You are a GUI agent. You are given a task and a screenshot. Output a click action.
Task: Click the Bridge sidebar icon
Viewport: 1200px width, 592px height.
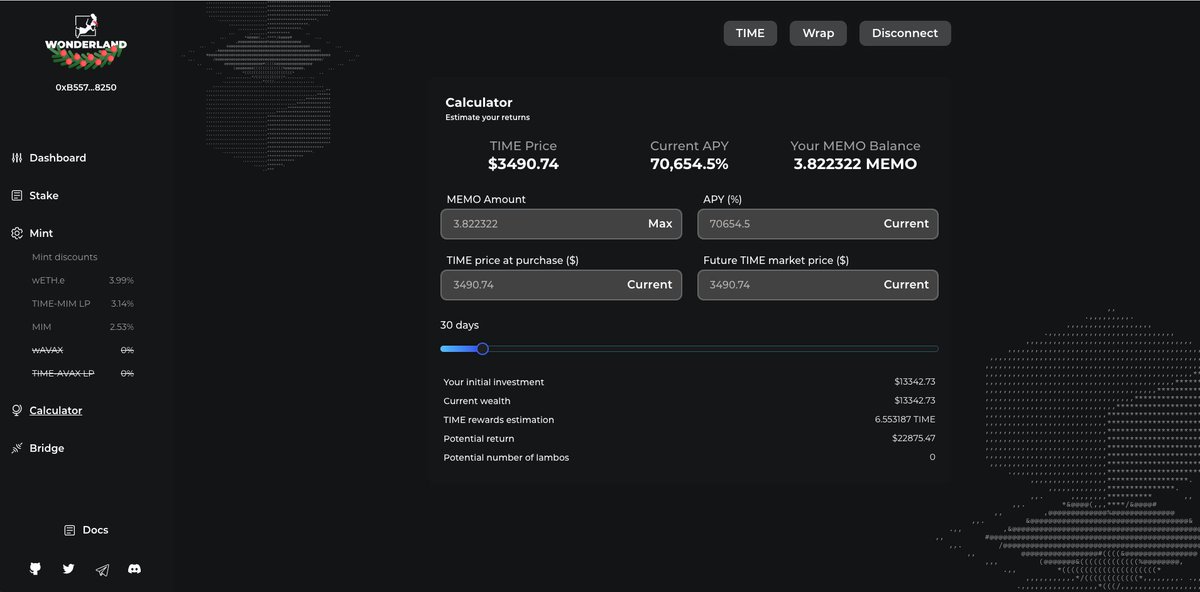17,448
